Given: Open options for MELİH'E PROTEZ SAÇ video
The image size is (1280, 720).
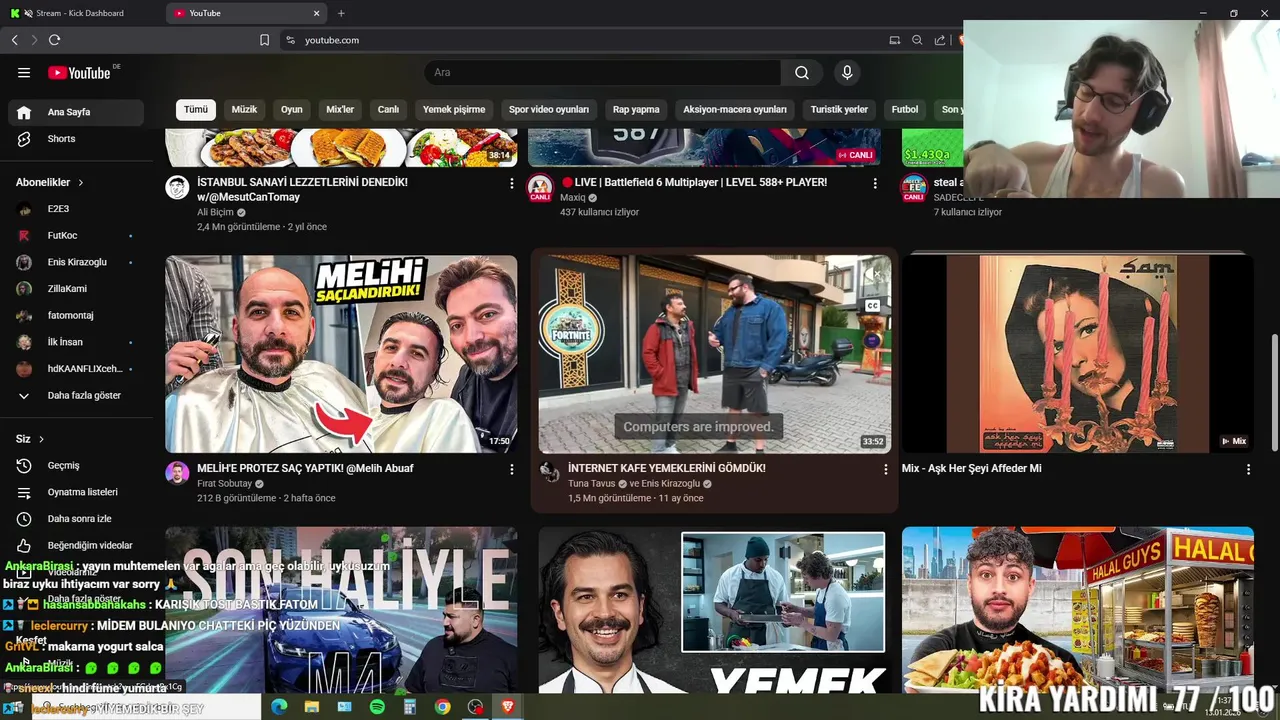Looking at the screenshot, I should pyautogui.click(x=512, y=469).
